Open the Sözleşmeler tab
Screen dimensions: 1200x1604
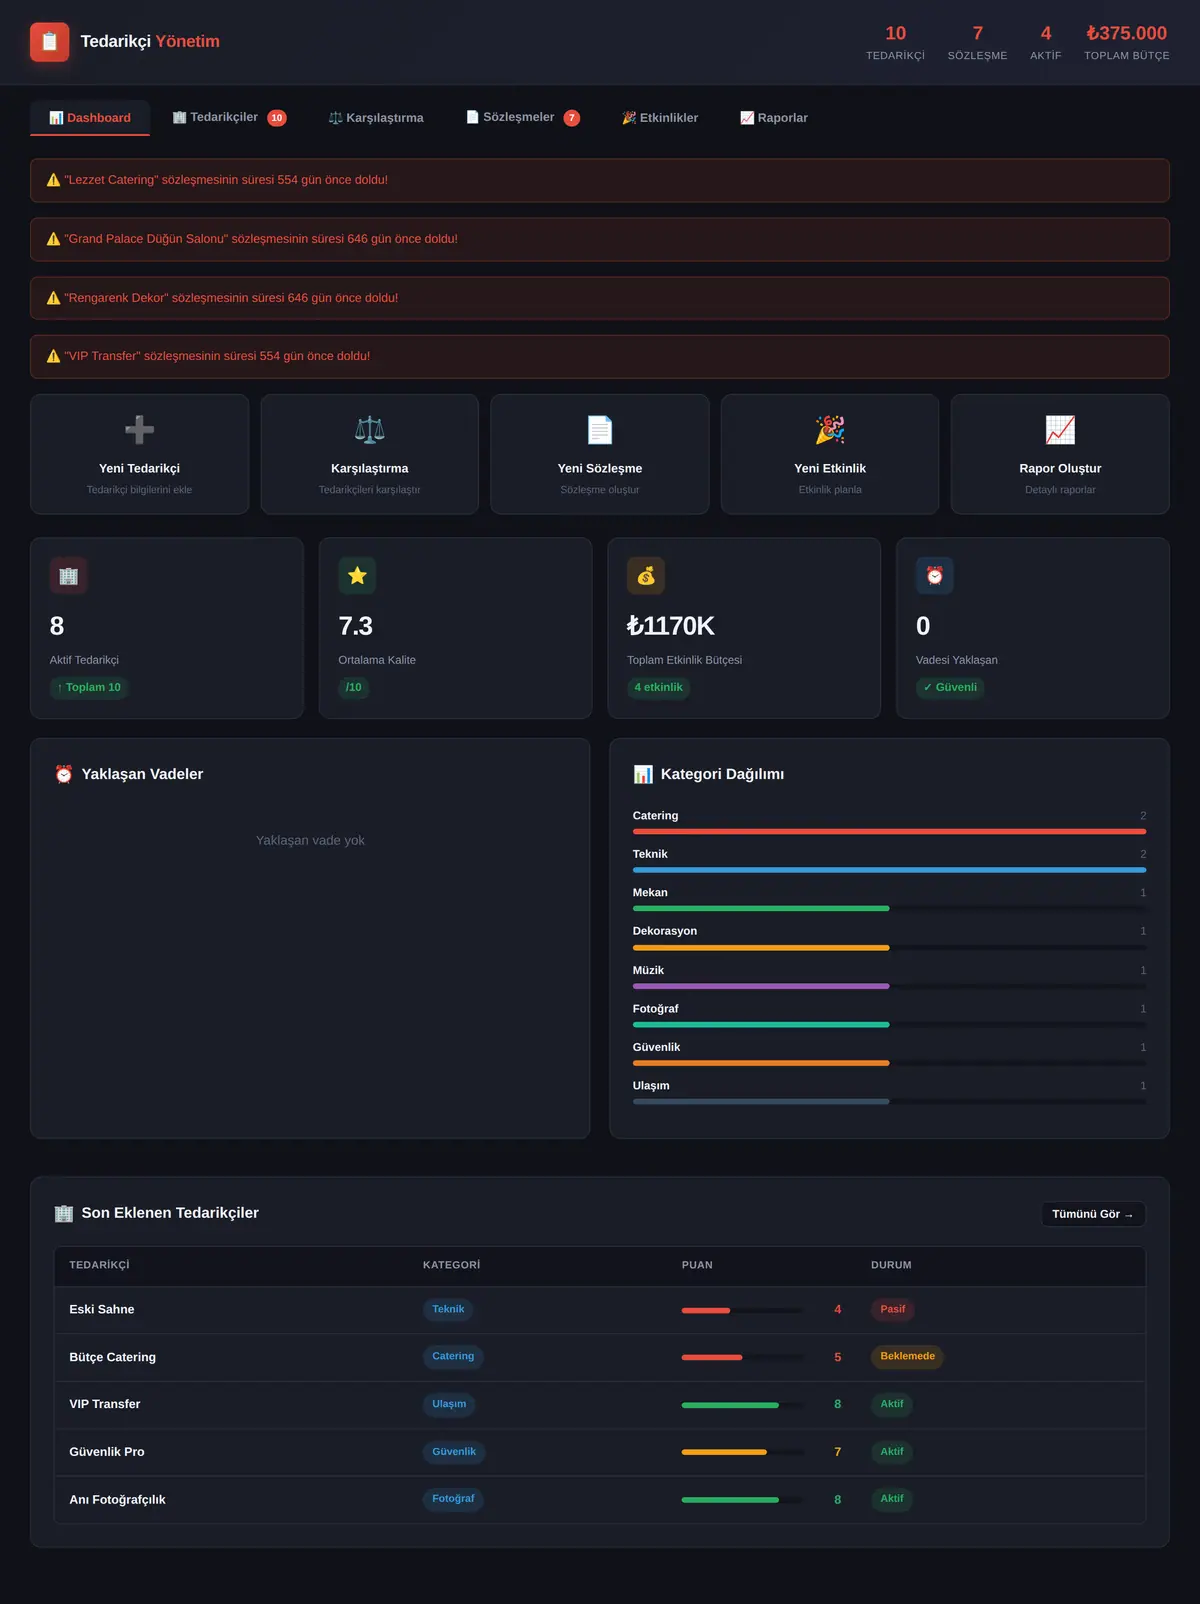click(523, 118)
